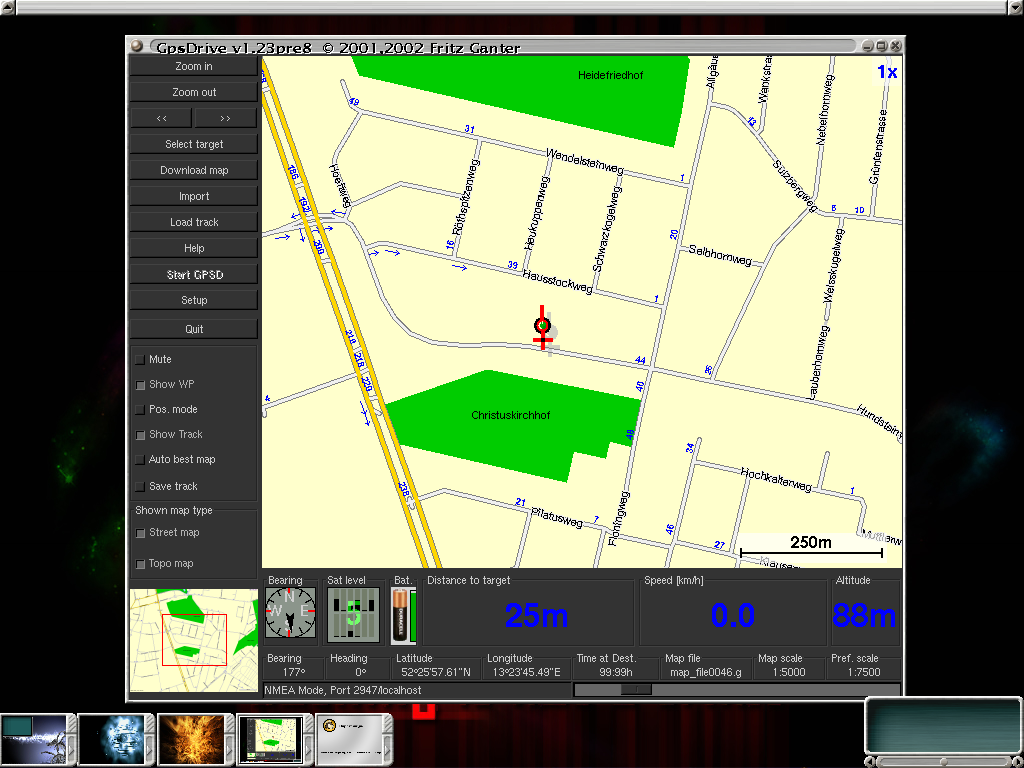
Task: Enable the Show Track checkbox
Action: 140,435
